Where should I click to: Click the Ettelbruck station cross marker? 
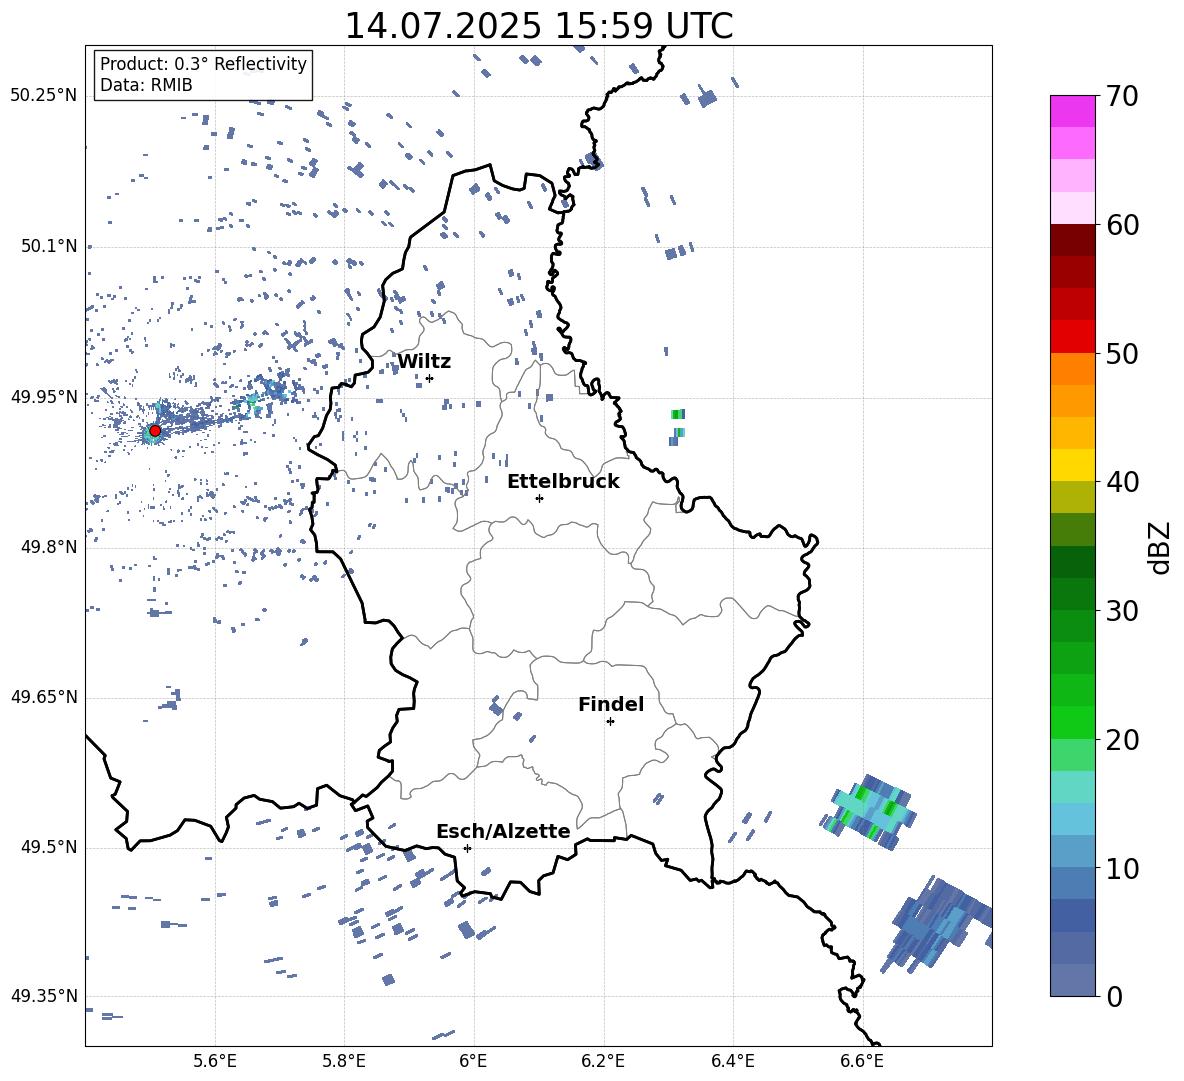click(539, 498)
